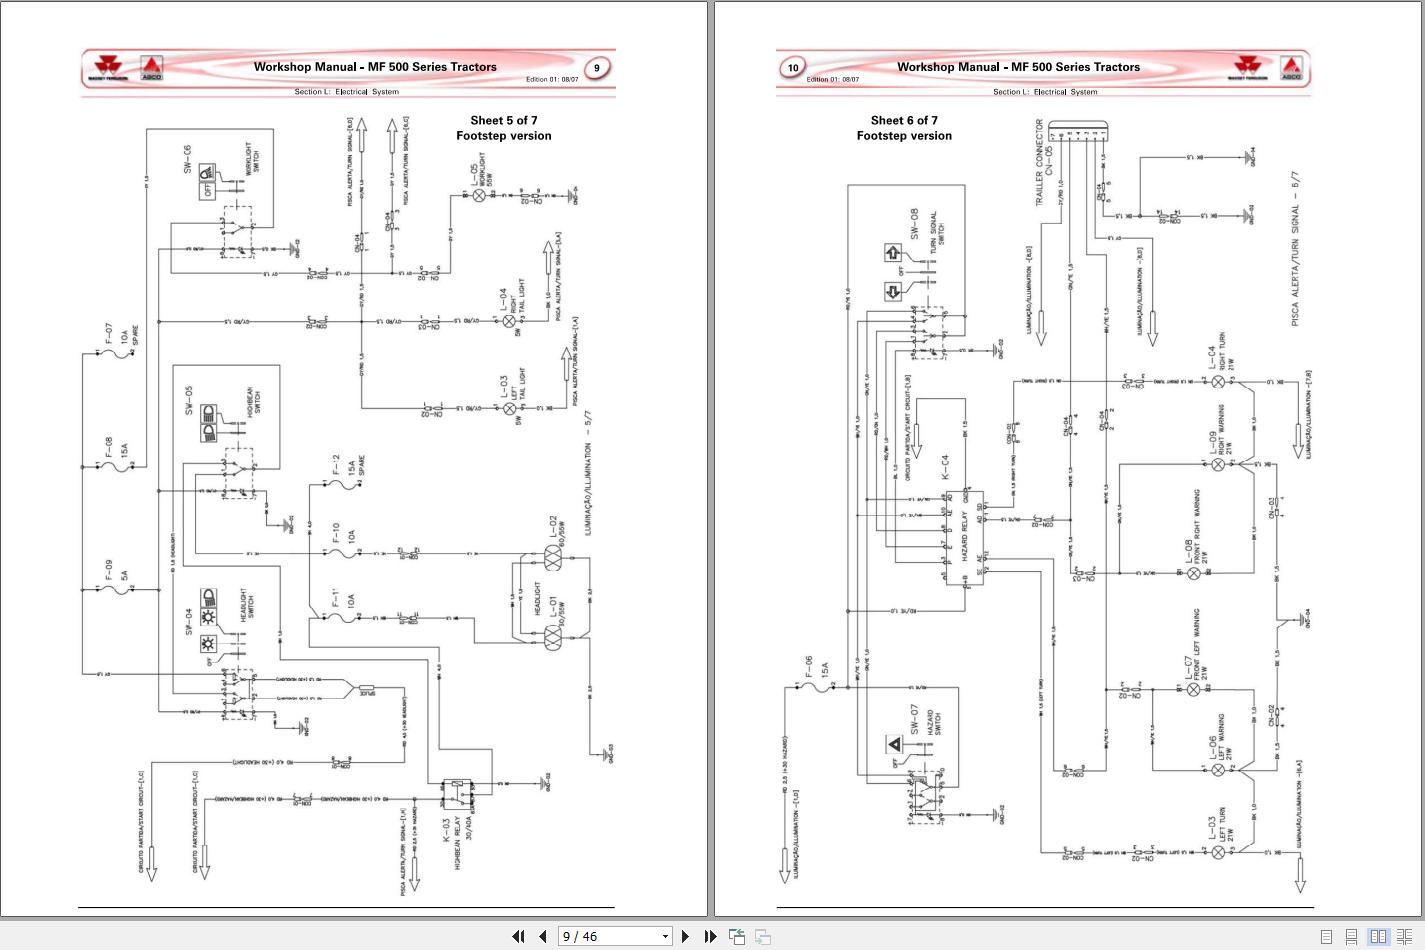Click the SW-08 turn signal down-arrow symbol

[x=893, y=291]
